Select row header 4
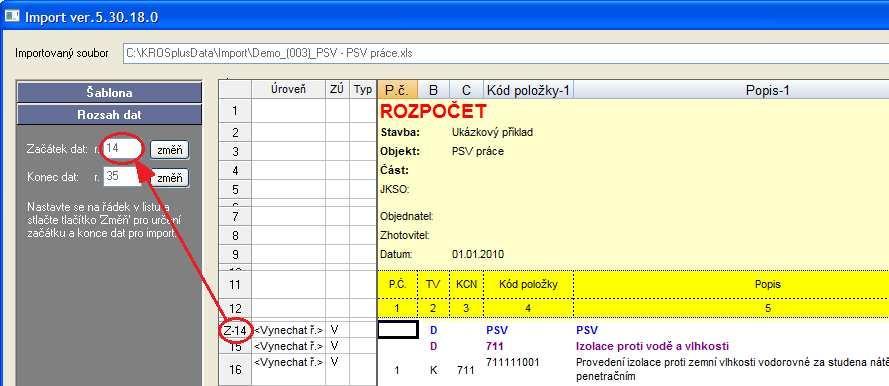 [x=235, y=171]
